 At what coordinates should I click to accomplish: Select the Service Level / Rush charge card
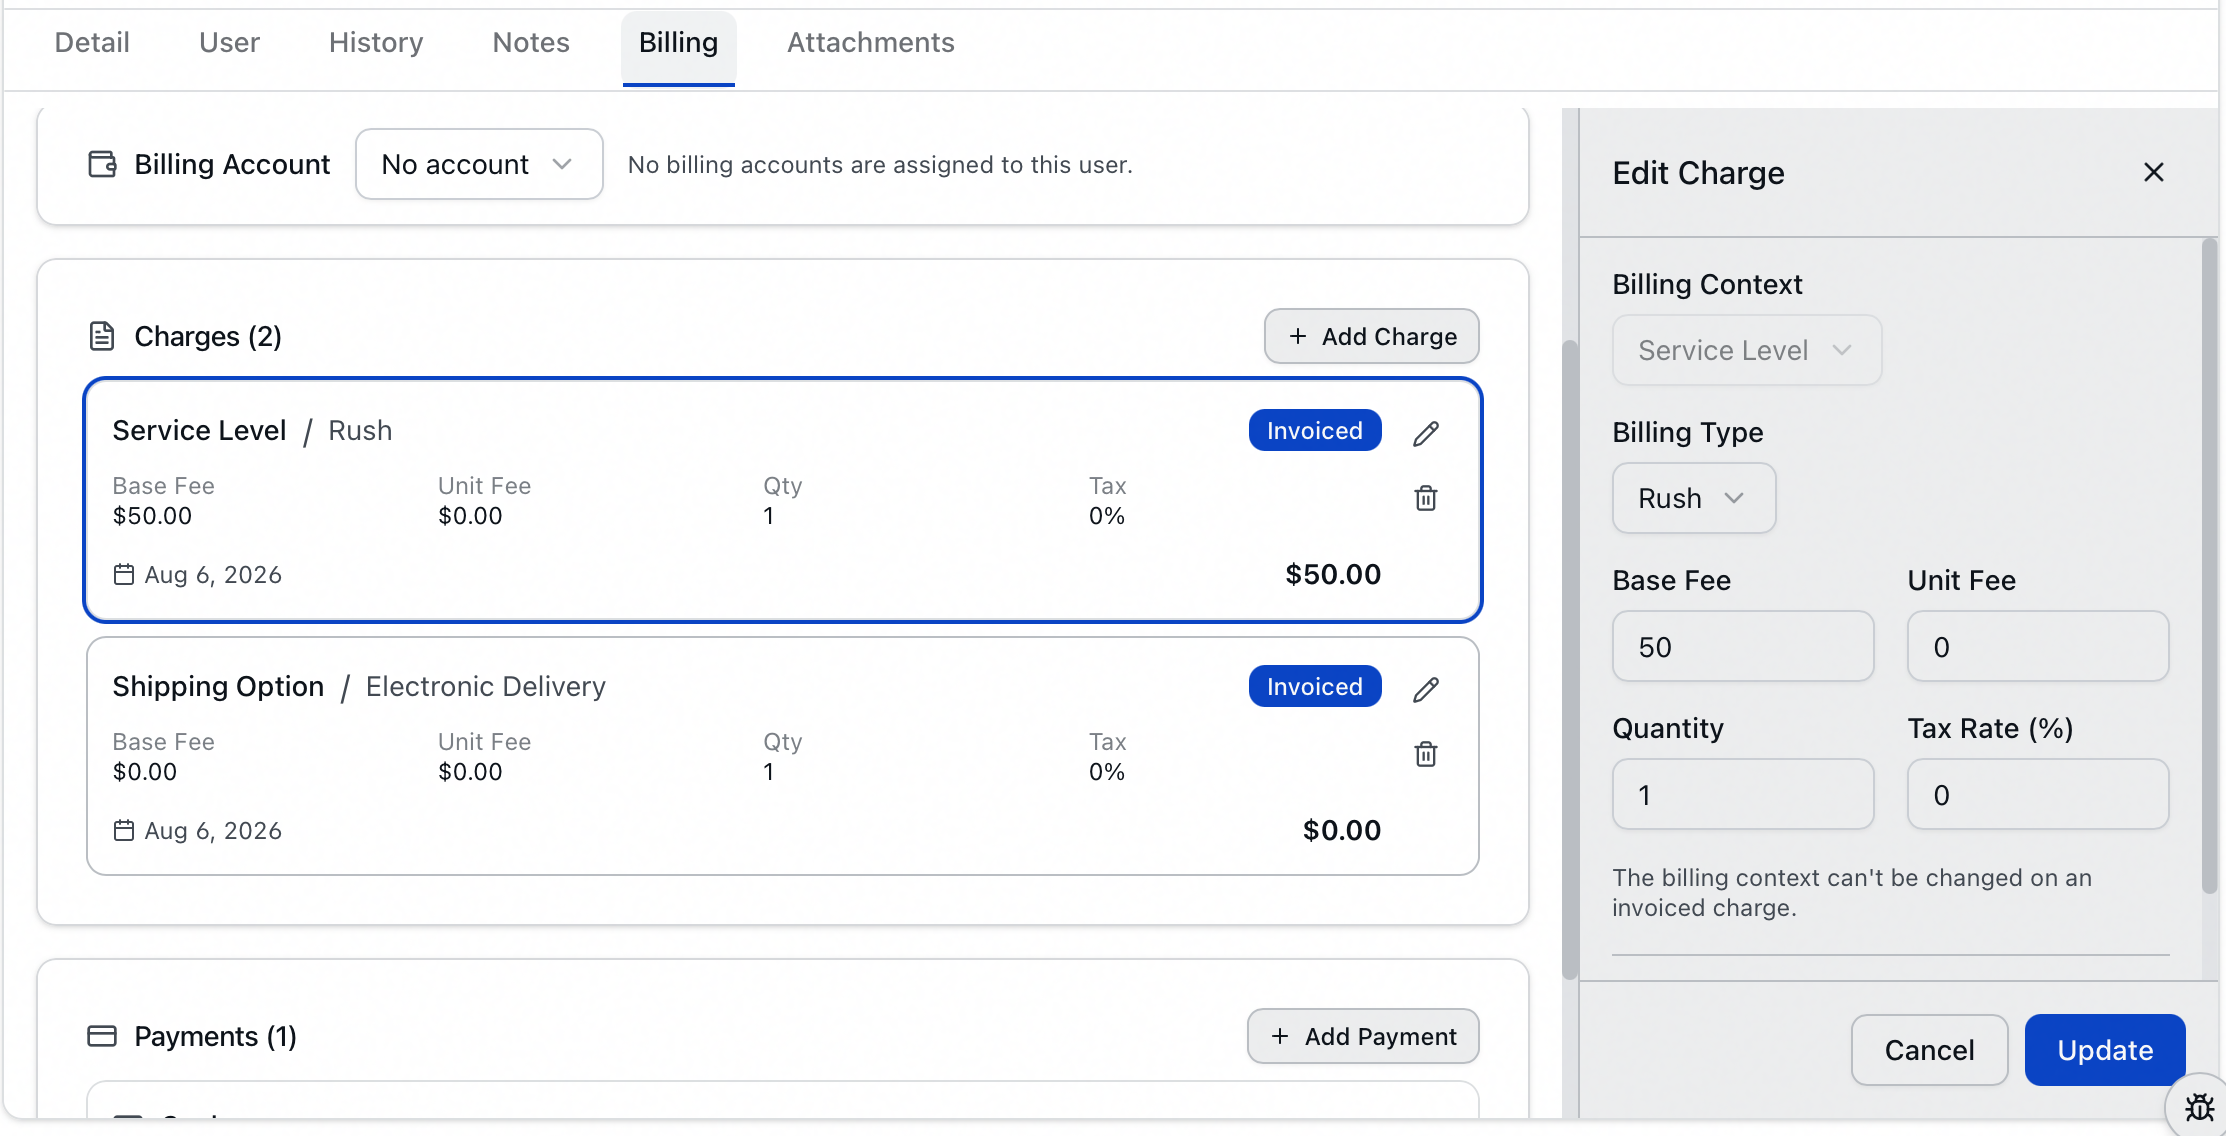(783, 500)
